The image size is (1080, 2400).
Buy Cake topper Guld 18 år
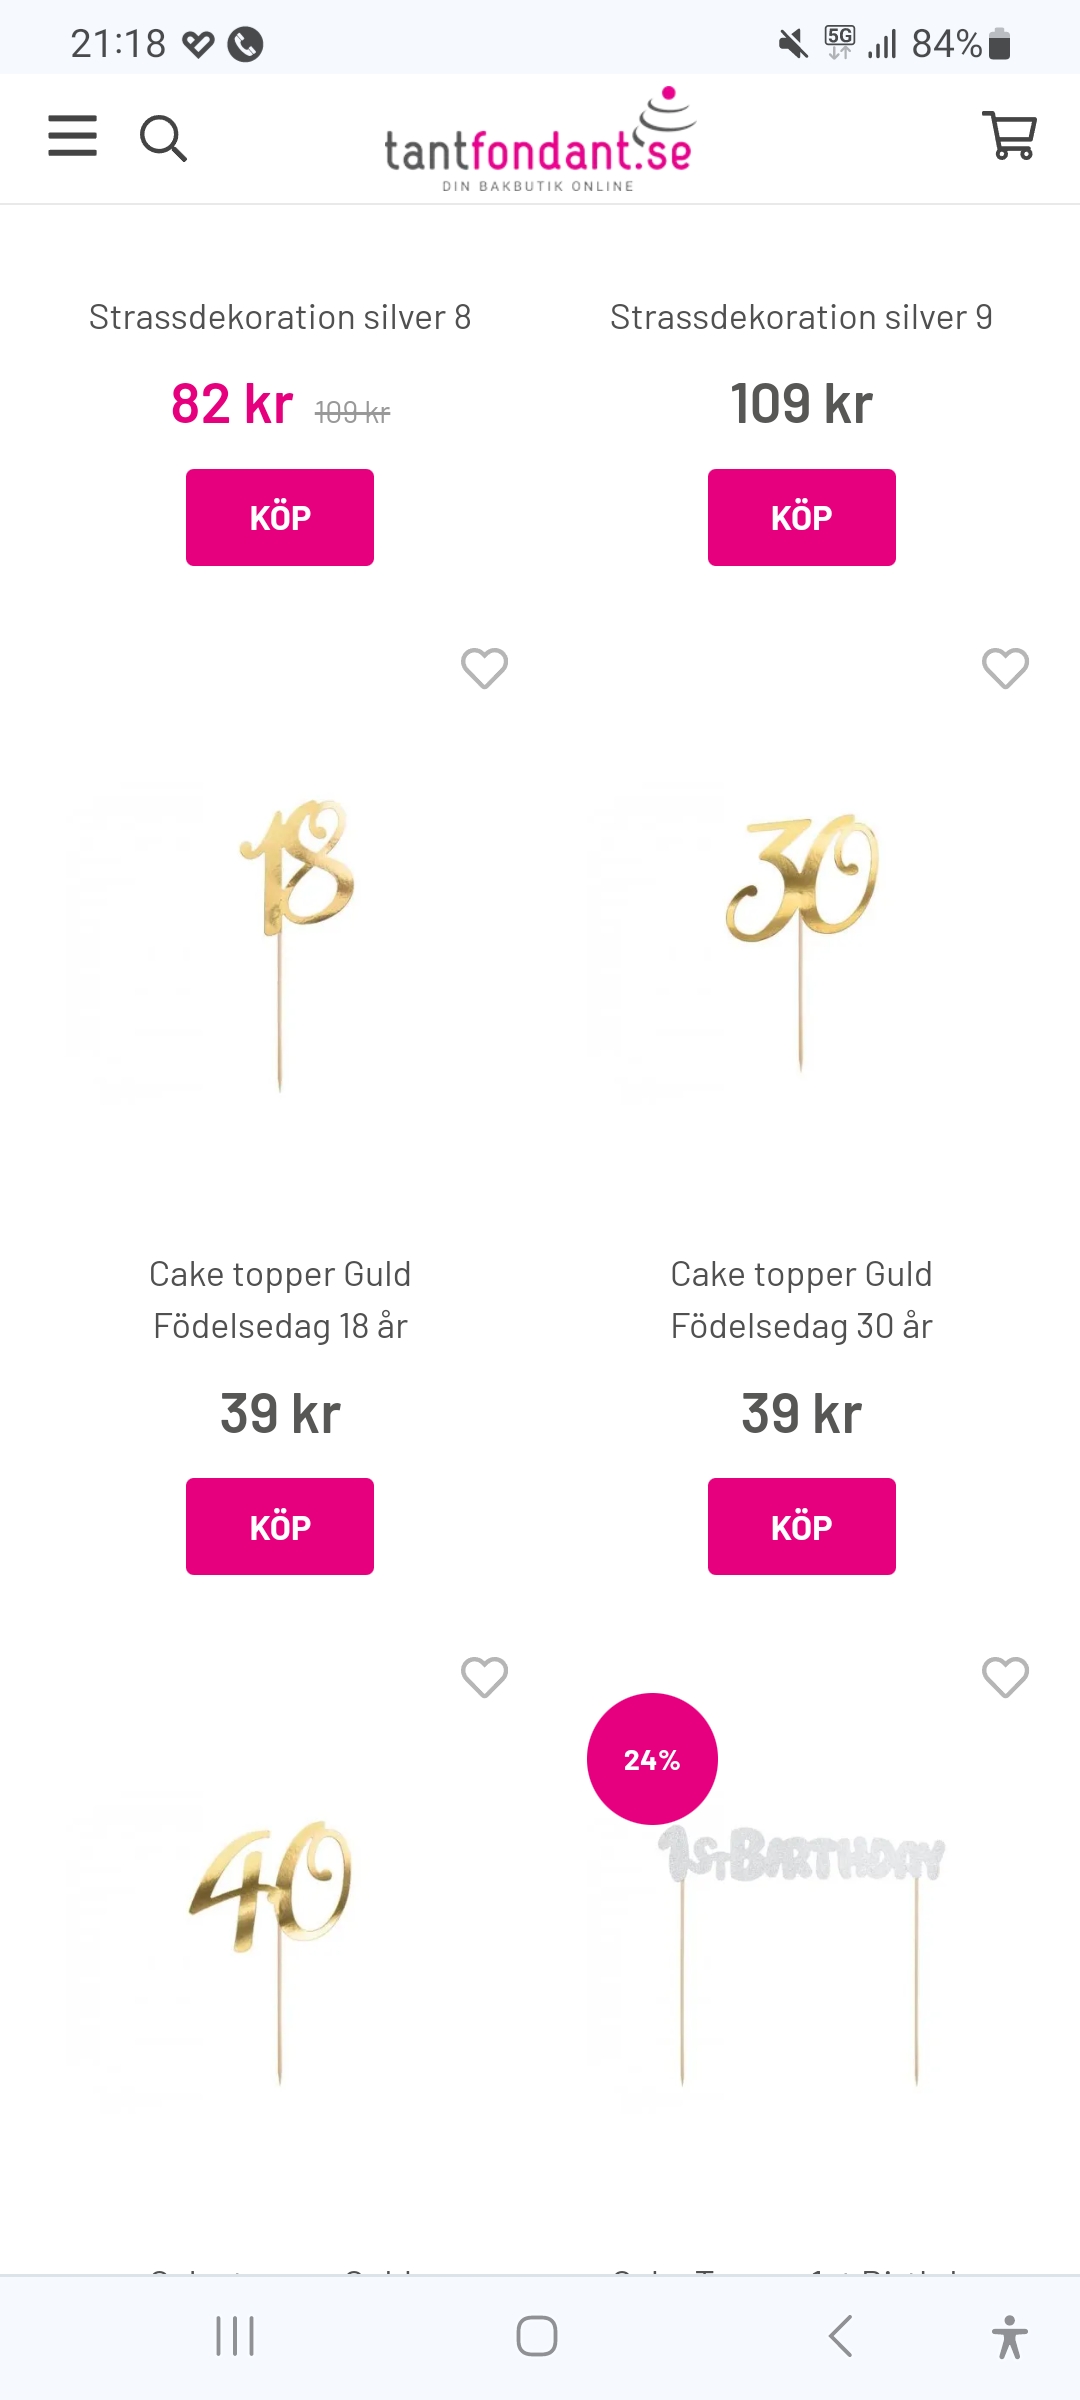point(280,1526)
